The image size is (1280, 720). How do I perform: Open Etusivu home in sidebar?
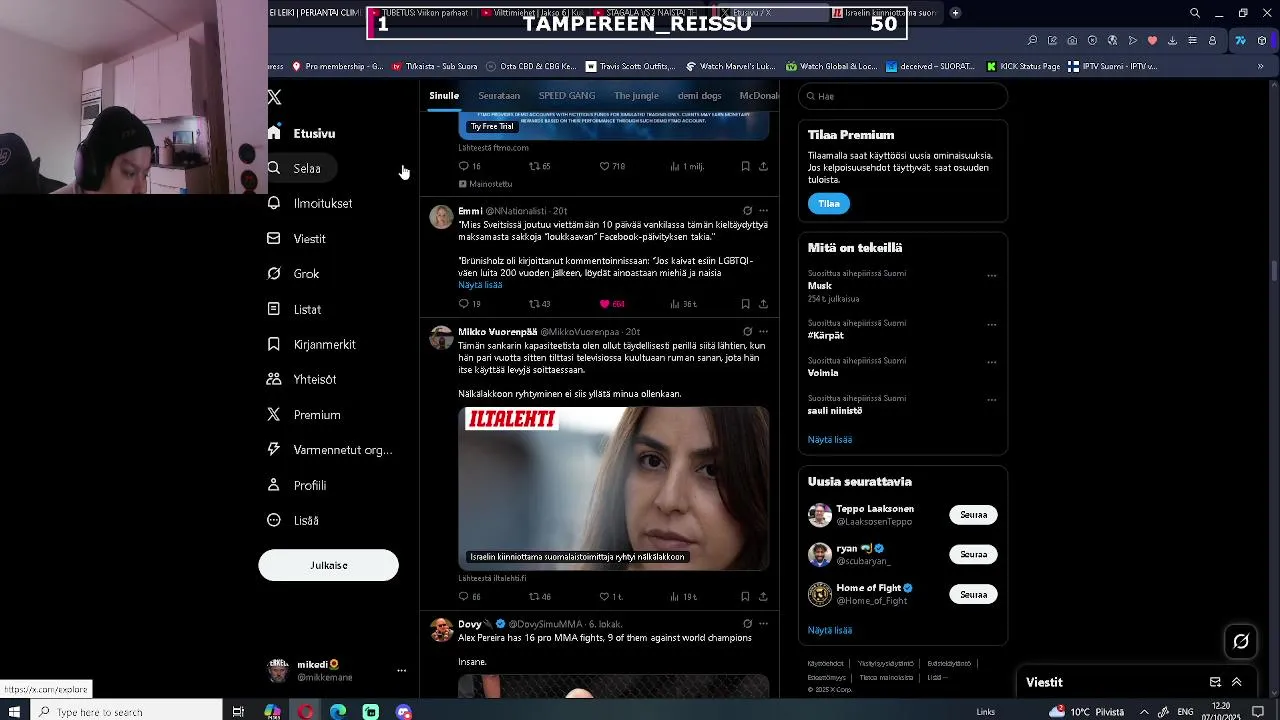point(303,133)
